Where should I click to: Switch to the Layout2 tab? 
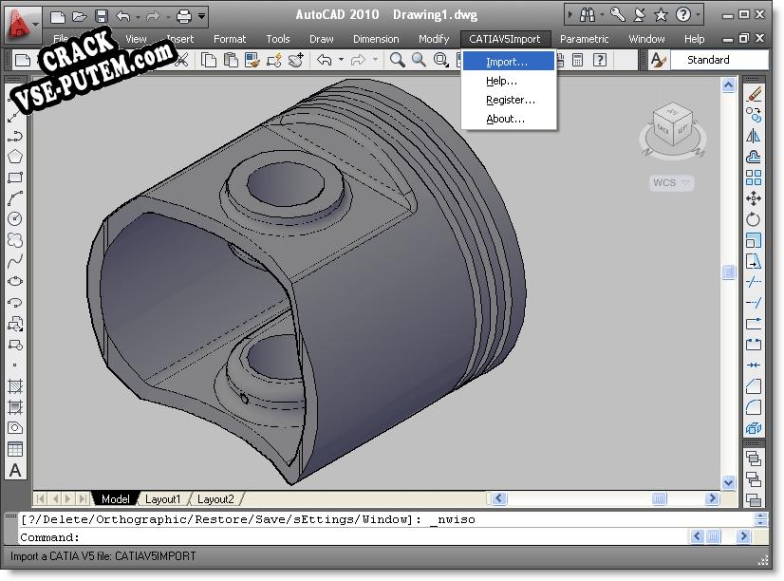pyautogui.click(x=216, y=499)
